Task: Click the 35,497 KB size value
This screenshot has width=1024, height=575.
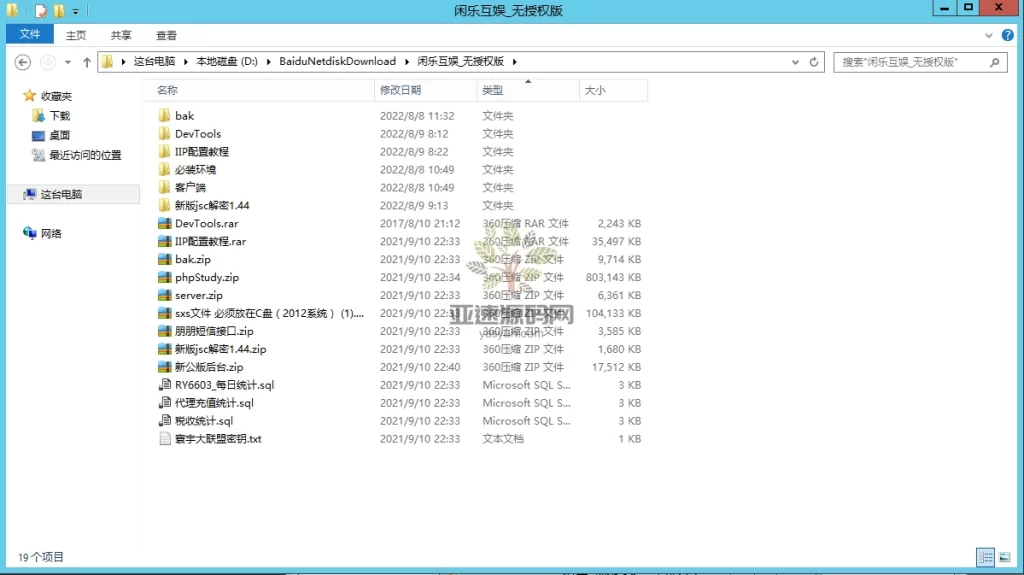Action: [x=616, y=241]
